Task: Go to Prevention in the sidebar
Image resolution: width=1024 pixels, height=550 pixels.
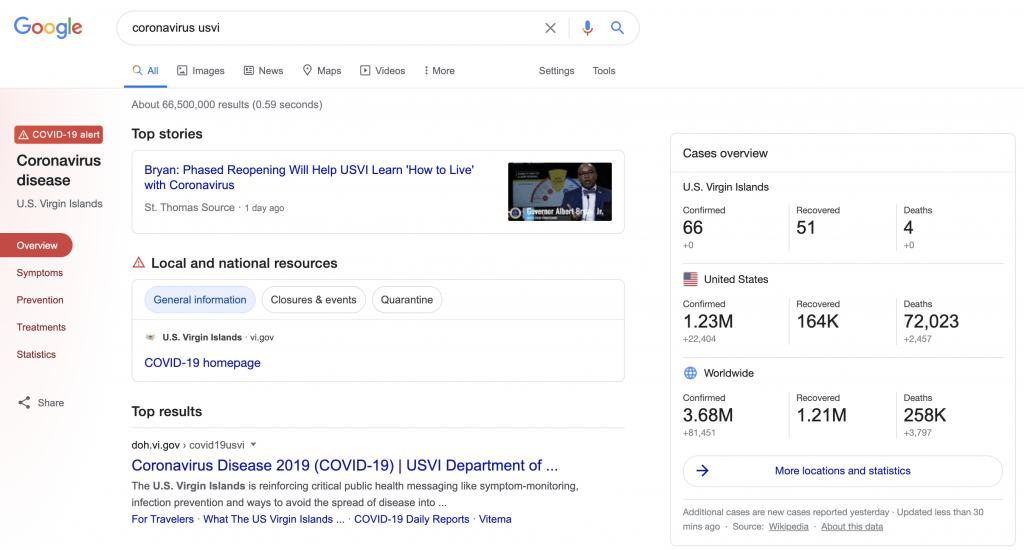Action: pyautogui.click(x=40, y=300)
